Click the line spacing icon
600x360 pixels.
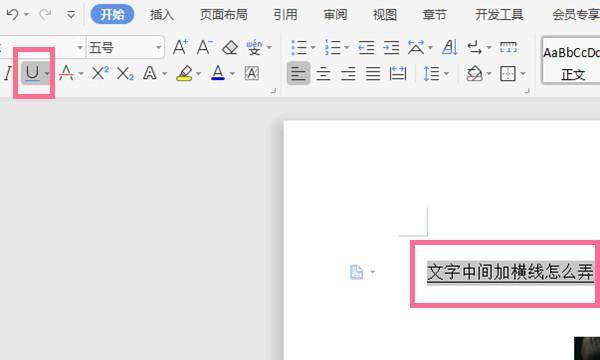pyautogui.click(x=431, y=73)
